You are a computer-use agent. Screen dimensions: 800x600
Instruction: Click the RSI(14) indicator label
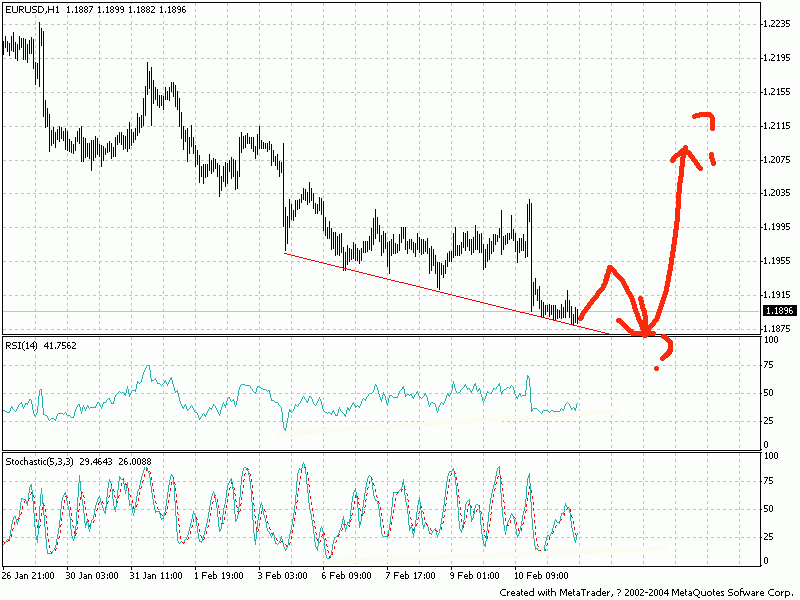[x=21, y=345]
